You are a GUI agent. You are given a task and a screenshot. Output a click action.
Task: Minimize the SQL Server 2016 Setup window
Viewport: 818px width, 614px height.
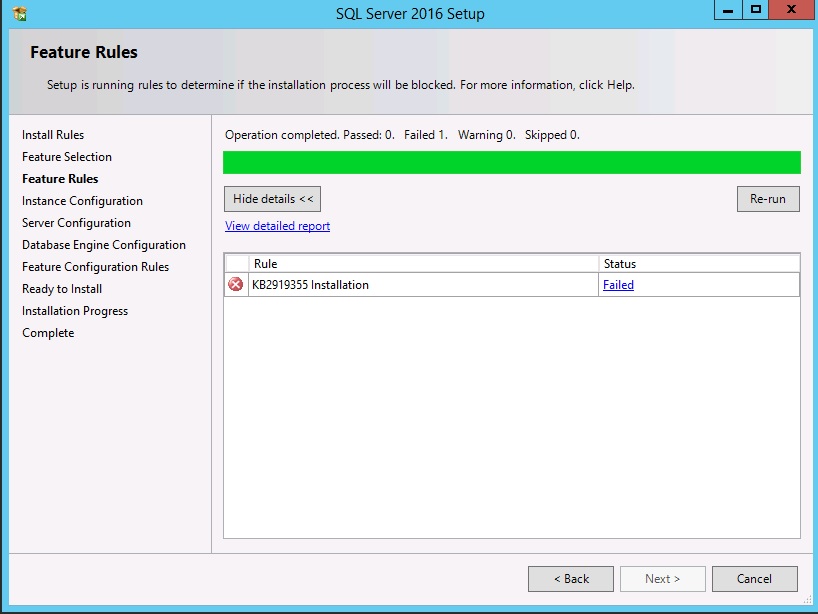[x=728, y=10]
